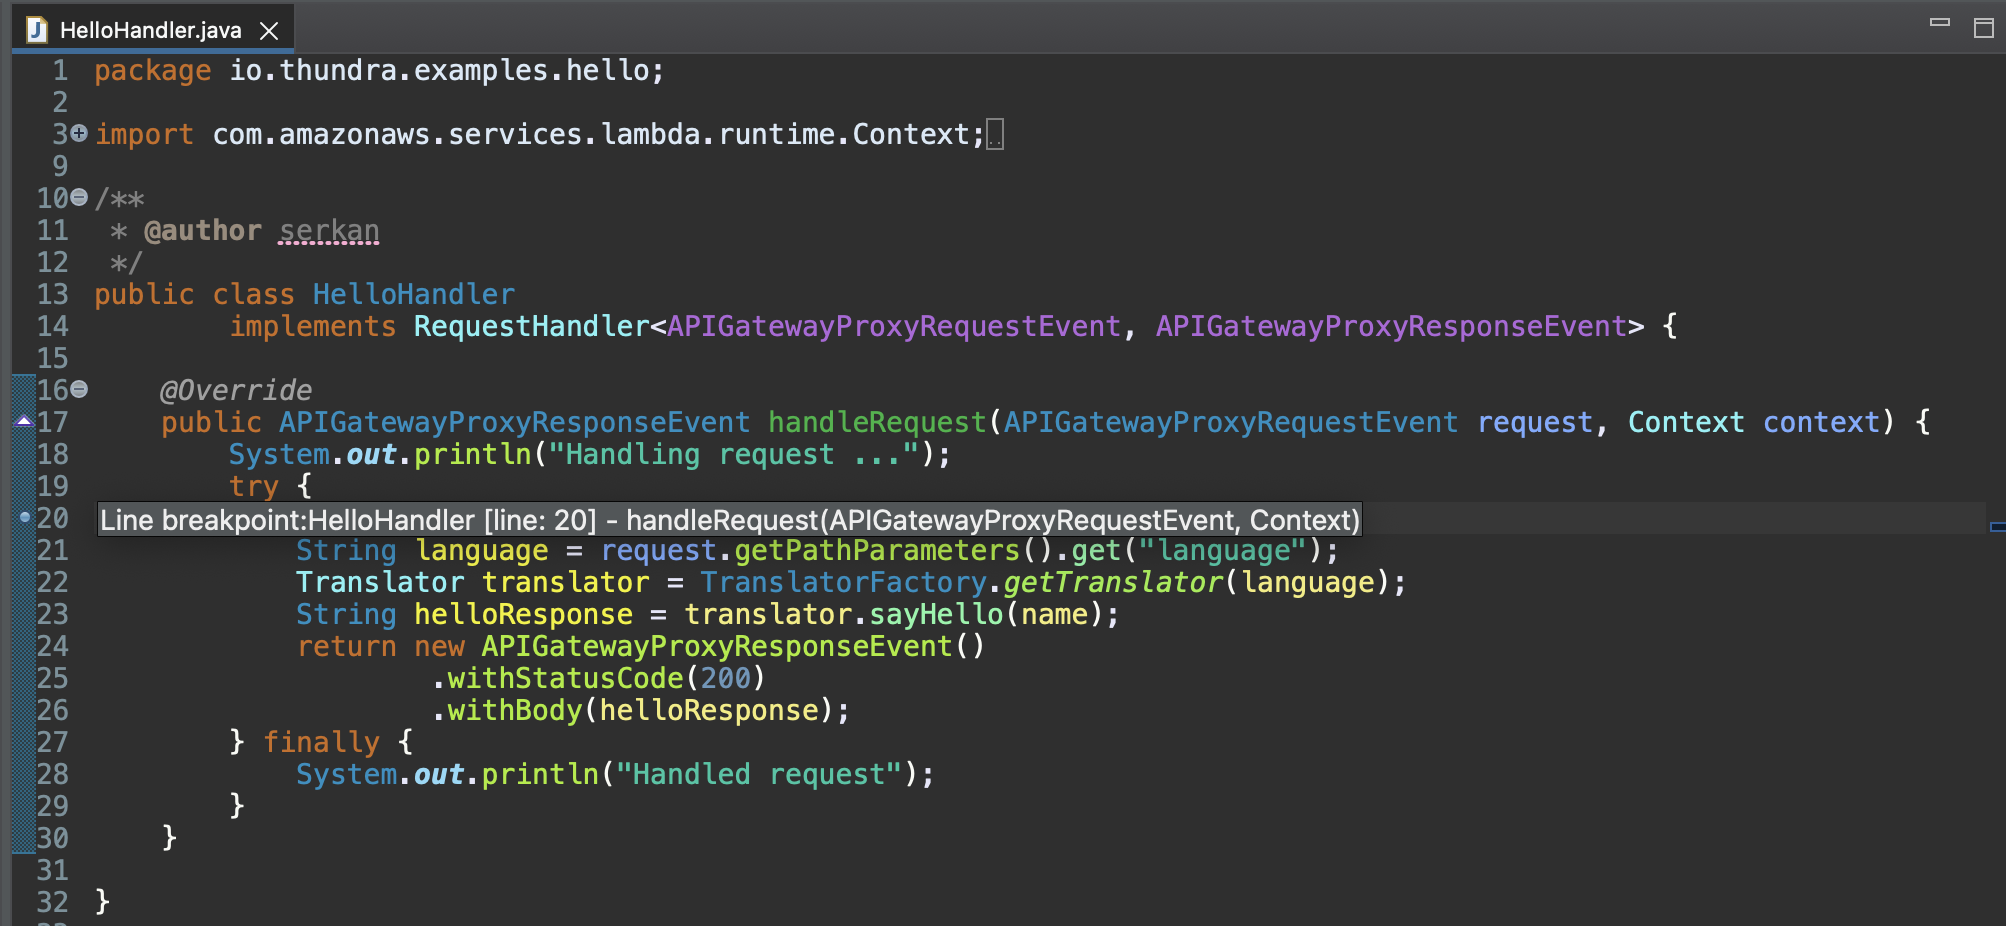Collapse the Javadoc comment at line 10
2006x926 pixels.
(79, 197)
